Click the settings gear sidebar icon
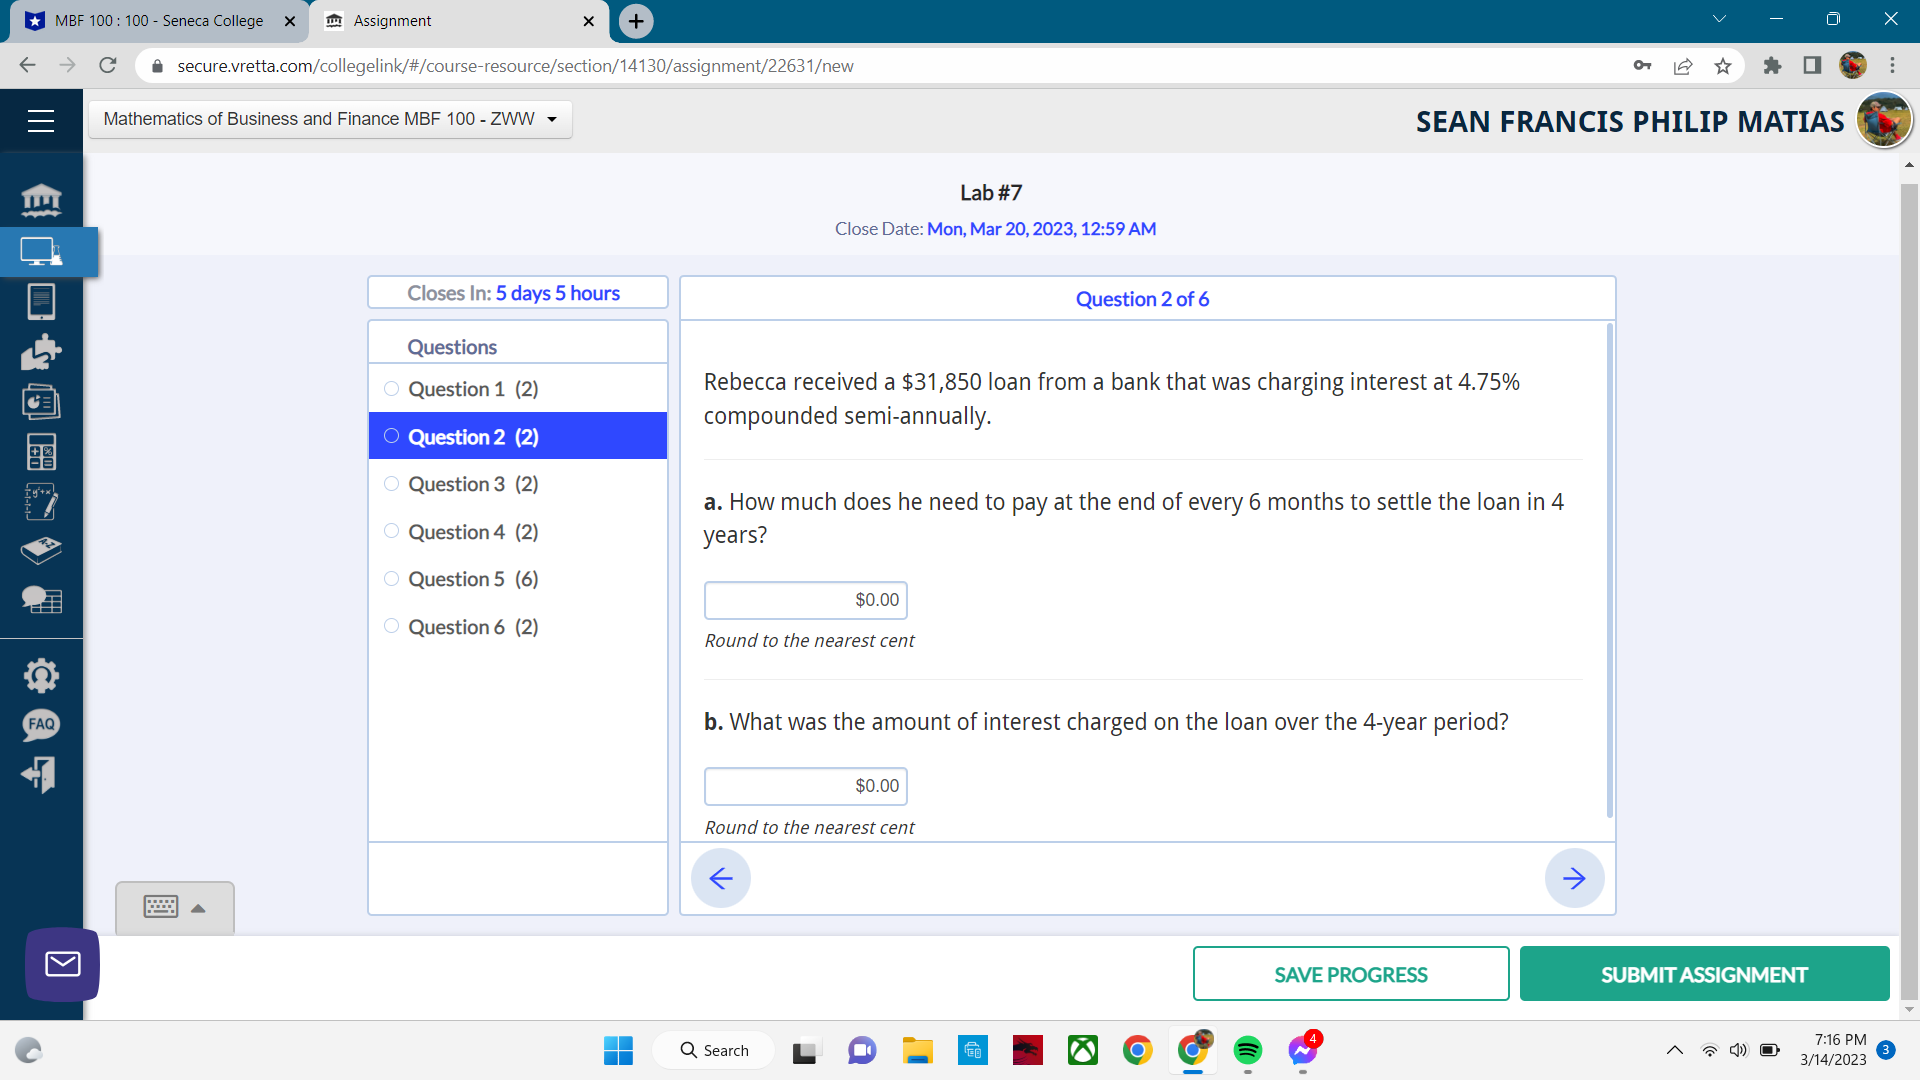 tap(41, 676)
